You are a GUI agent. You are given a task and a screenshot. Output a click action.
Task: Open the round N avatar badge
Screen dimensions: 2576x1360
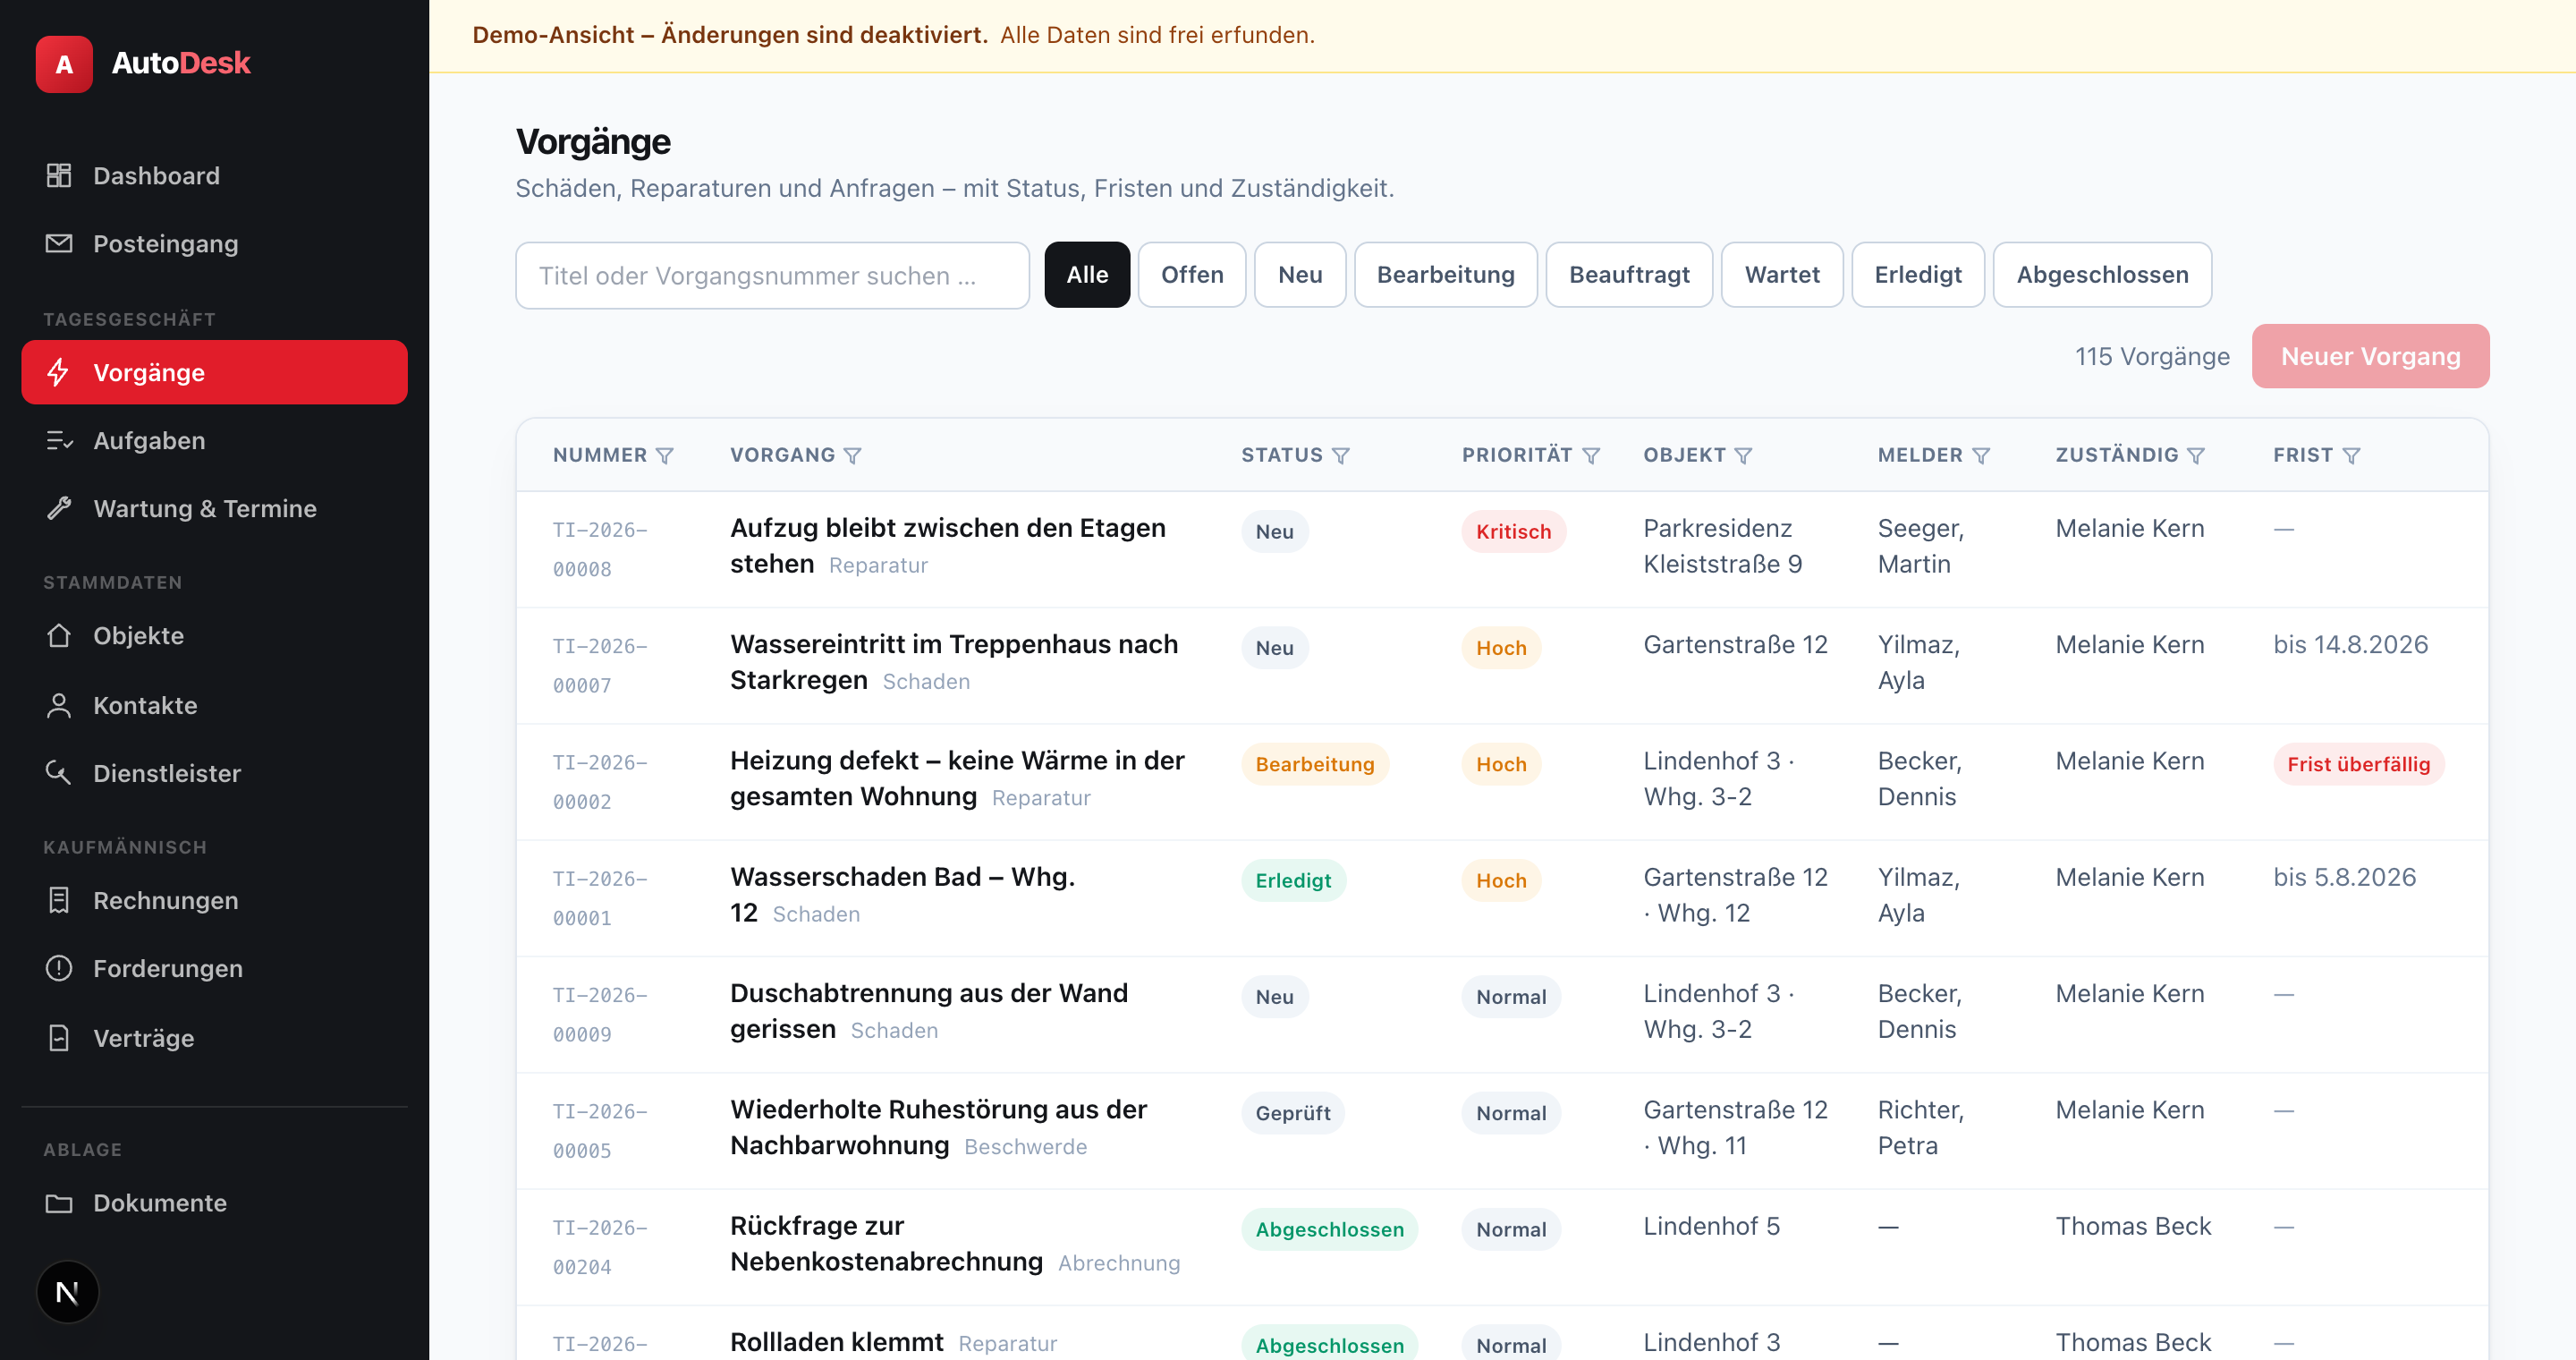[67, 1292]
